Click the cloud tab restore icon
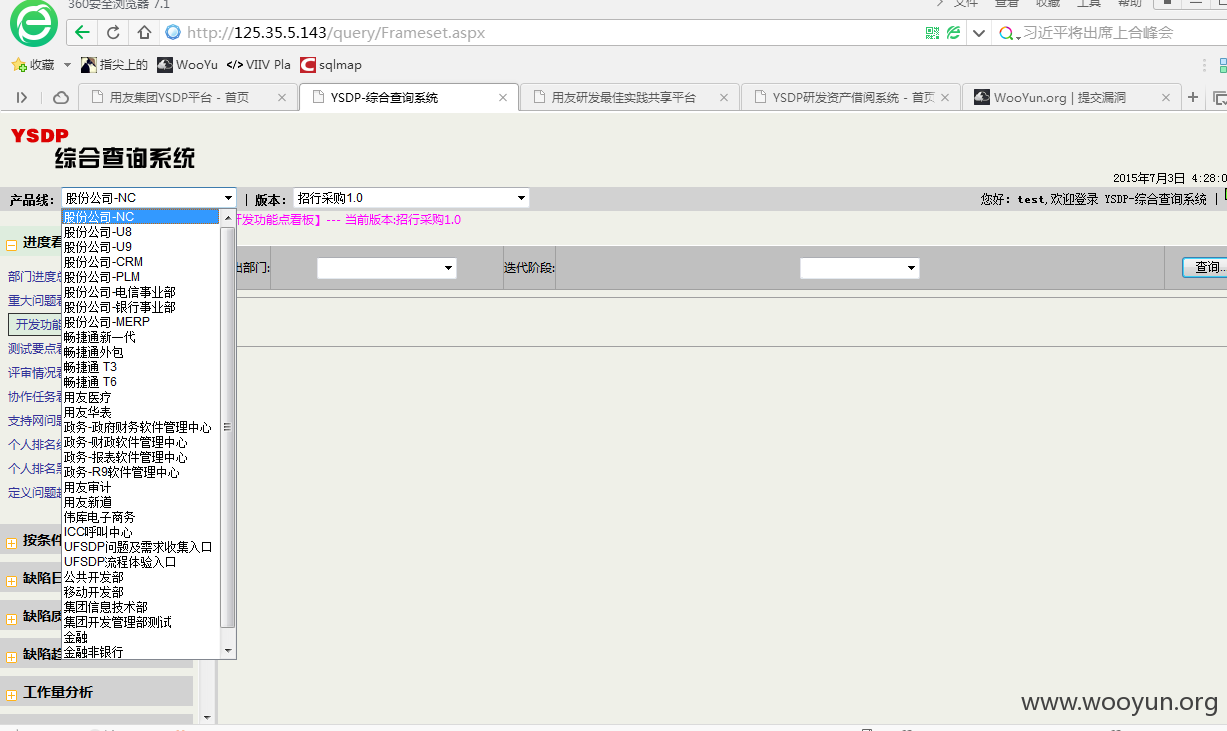The height and width of the screenshot is (731, 1227). (61, 97)
